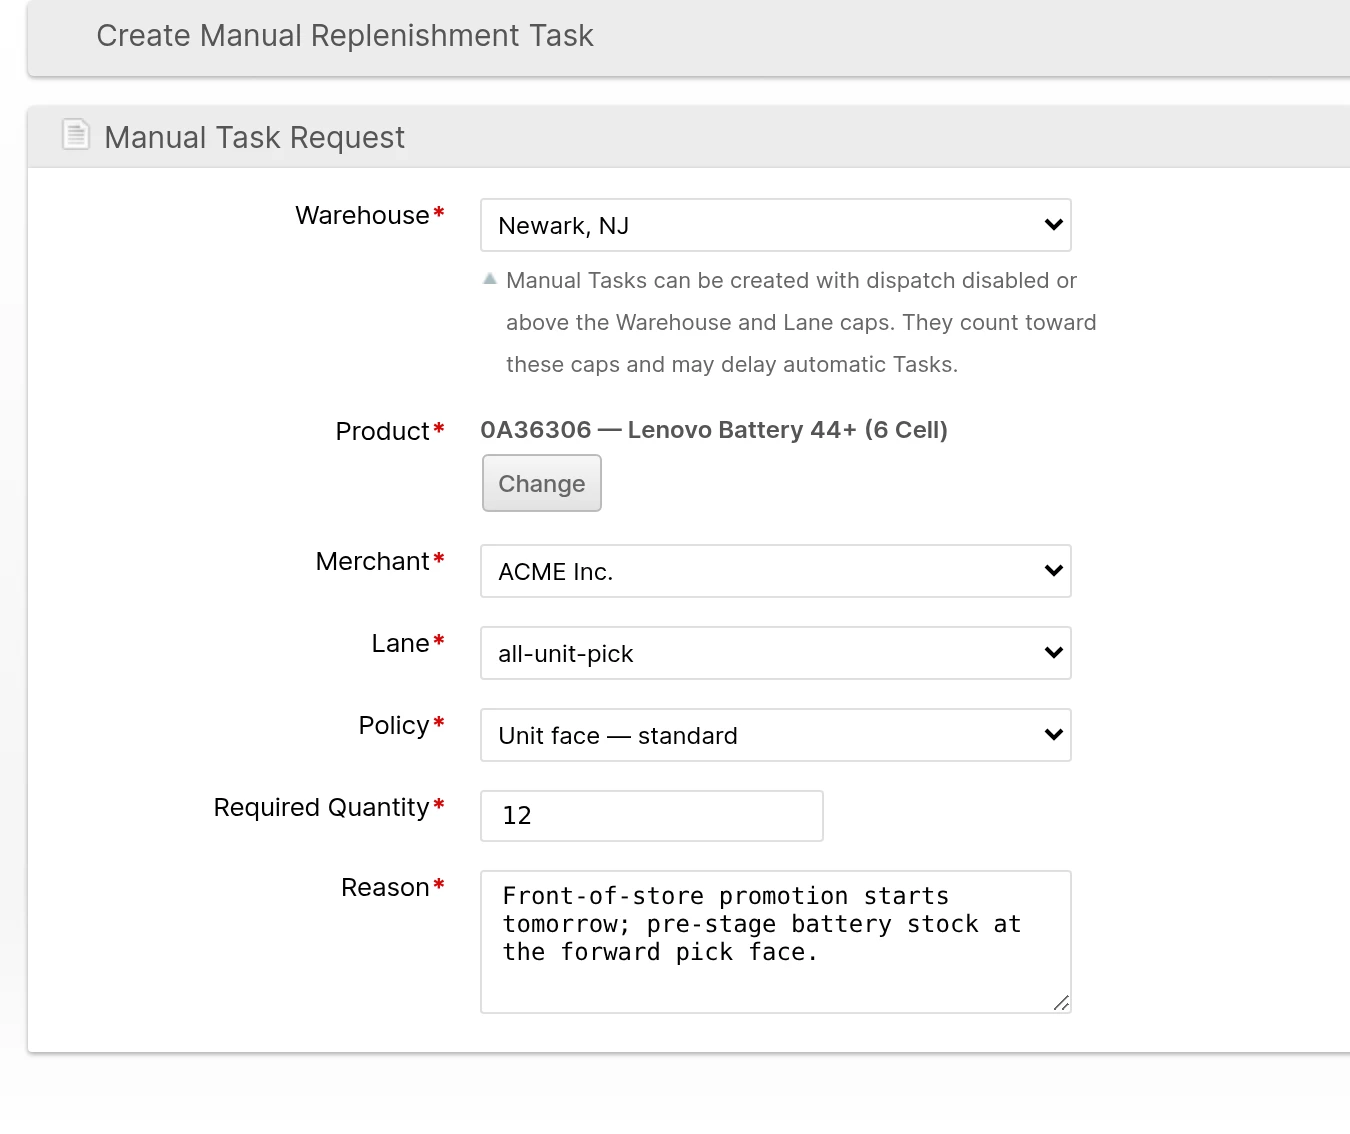Click the Policy field label
Viewport: 1350px width, 1134px height.
(394, 725)
